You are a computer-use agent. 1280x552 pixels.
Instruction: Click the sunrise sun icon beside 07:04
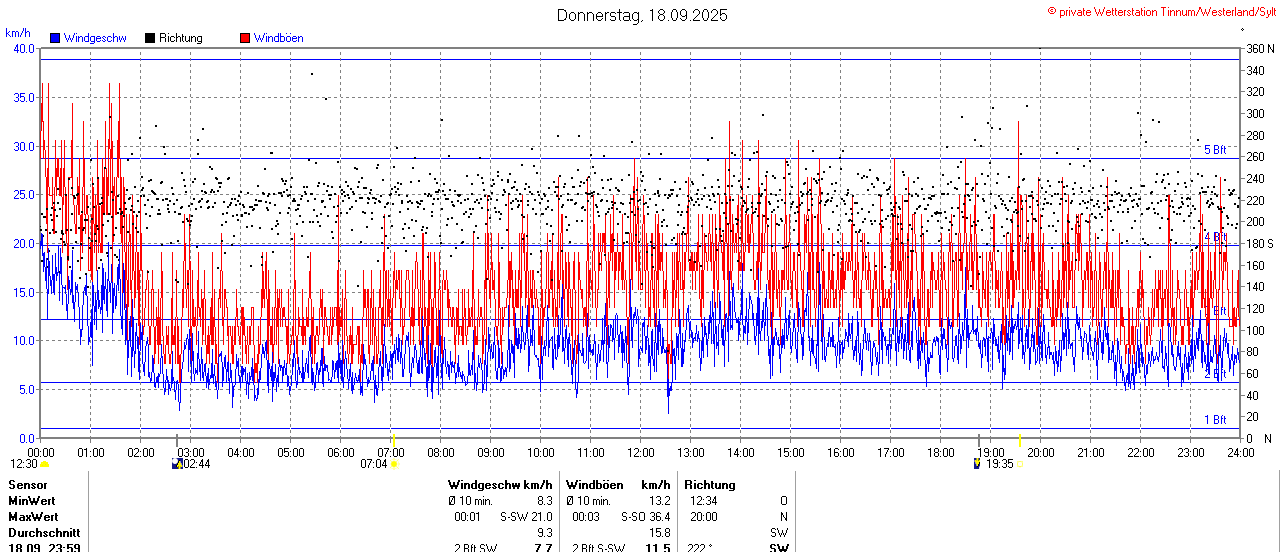pyautogui.click(x=394, y=464)
